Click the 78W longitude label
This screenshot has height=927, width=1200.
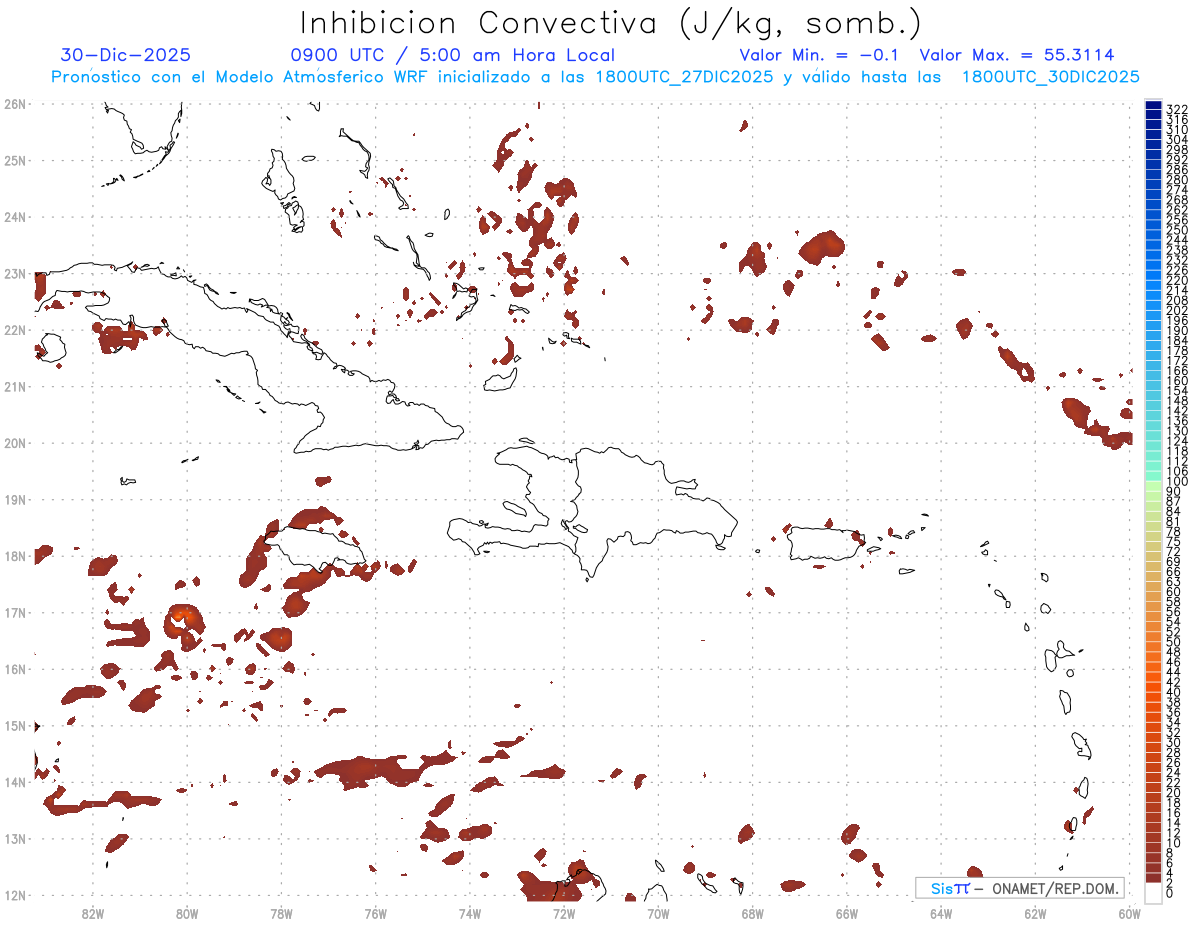(x=281, y=913)
